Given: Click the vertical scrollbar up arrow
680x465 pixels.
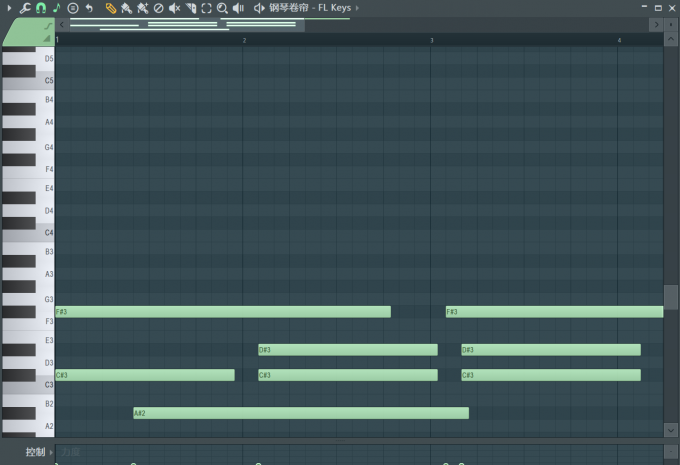Looking at the screenshot, I should pos(670,39).
